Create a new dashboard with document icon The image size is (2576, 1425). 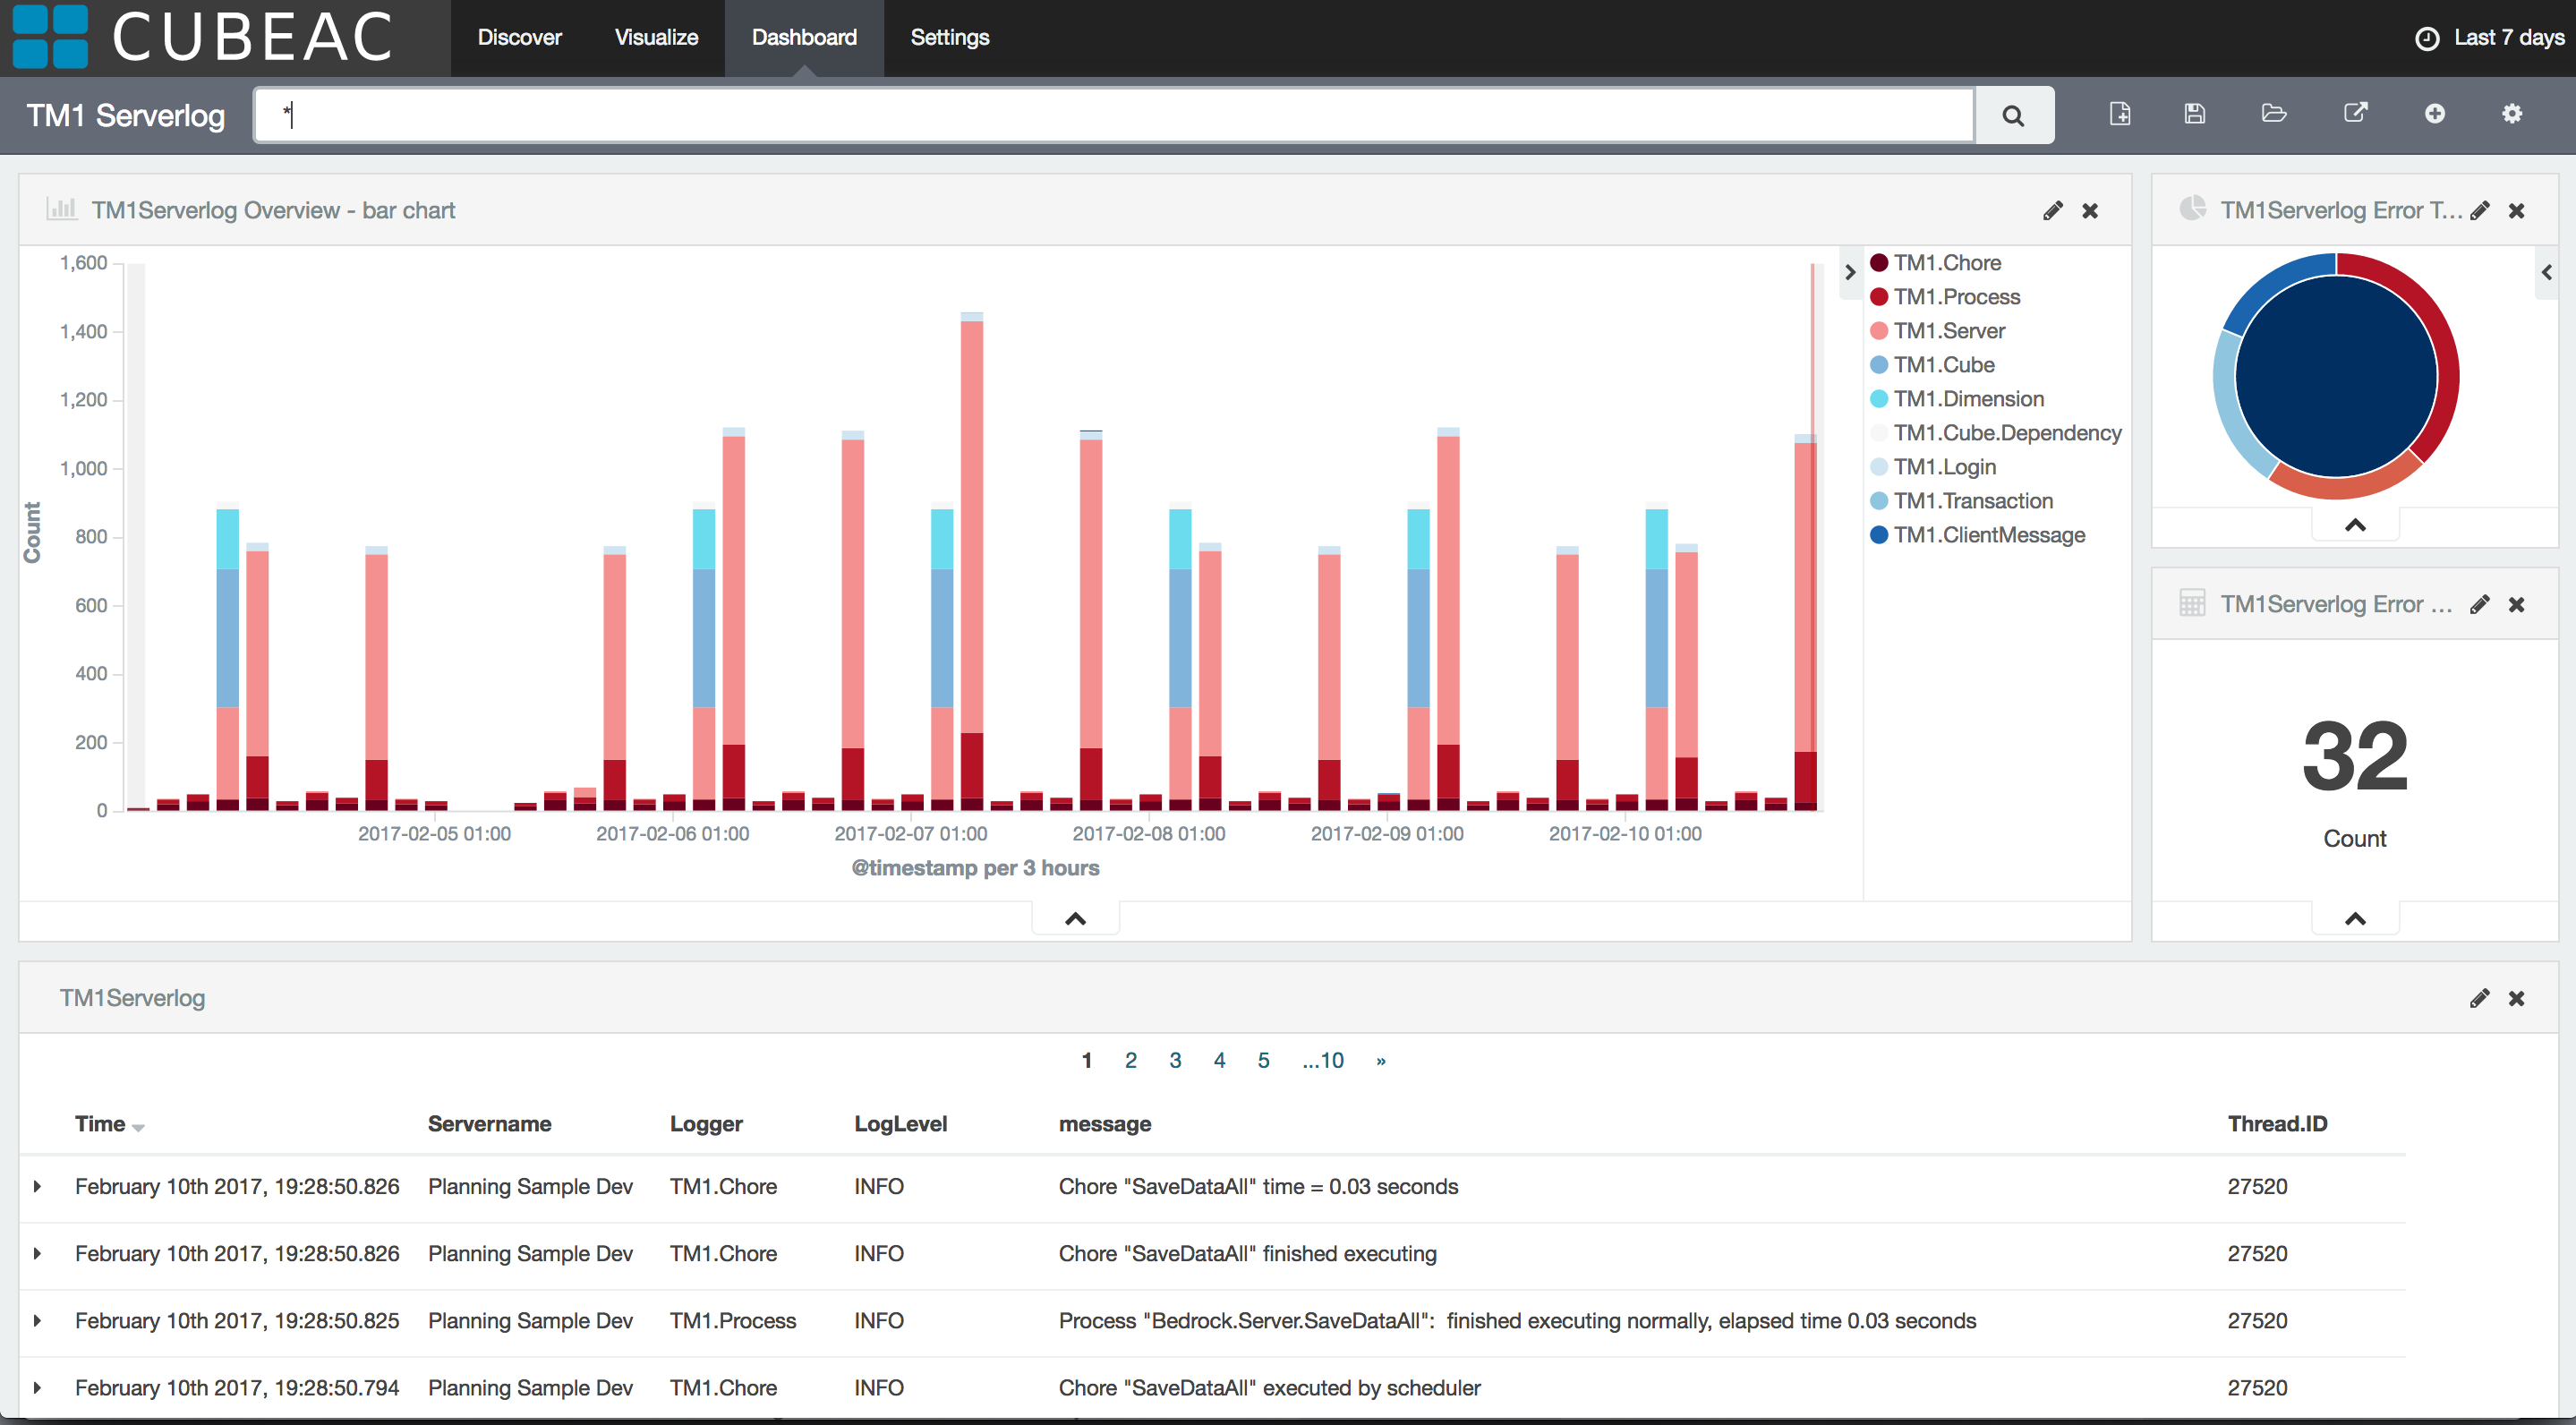click(x=2119, y=114)
